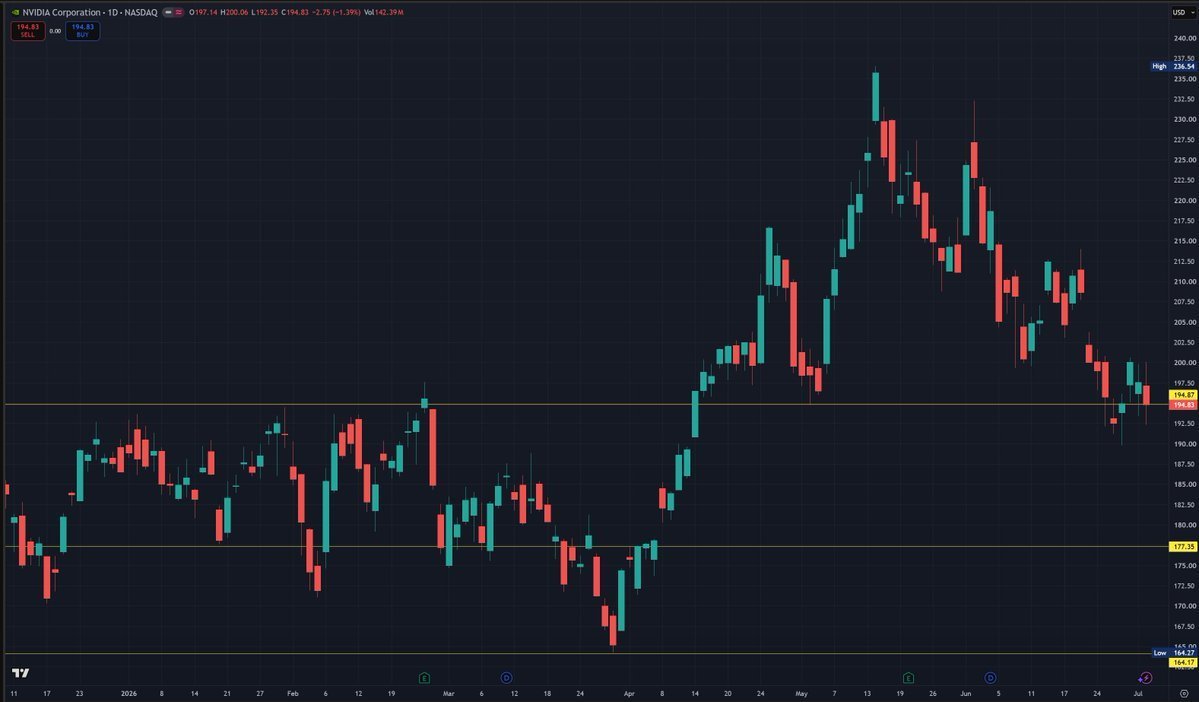Toggle the grey dash indicator in the legend pill
Image resolution: width=1199 pixels, height=702 pixels.
click(168, 12)
